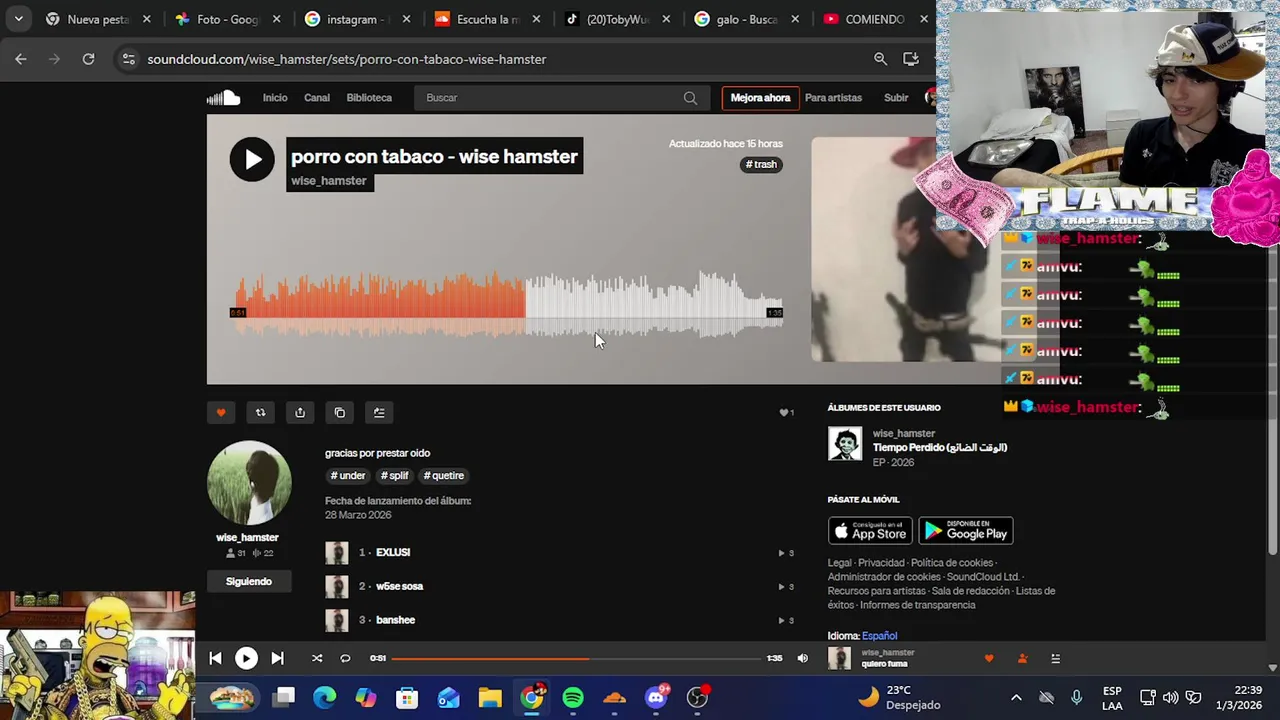Image resolution: width=1280 pixels, height=720 pixels.
Task: Open the Biblioteca page
Action: click(x=369, y=98)
